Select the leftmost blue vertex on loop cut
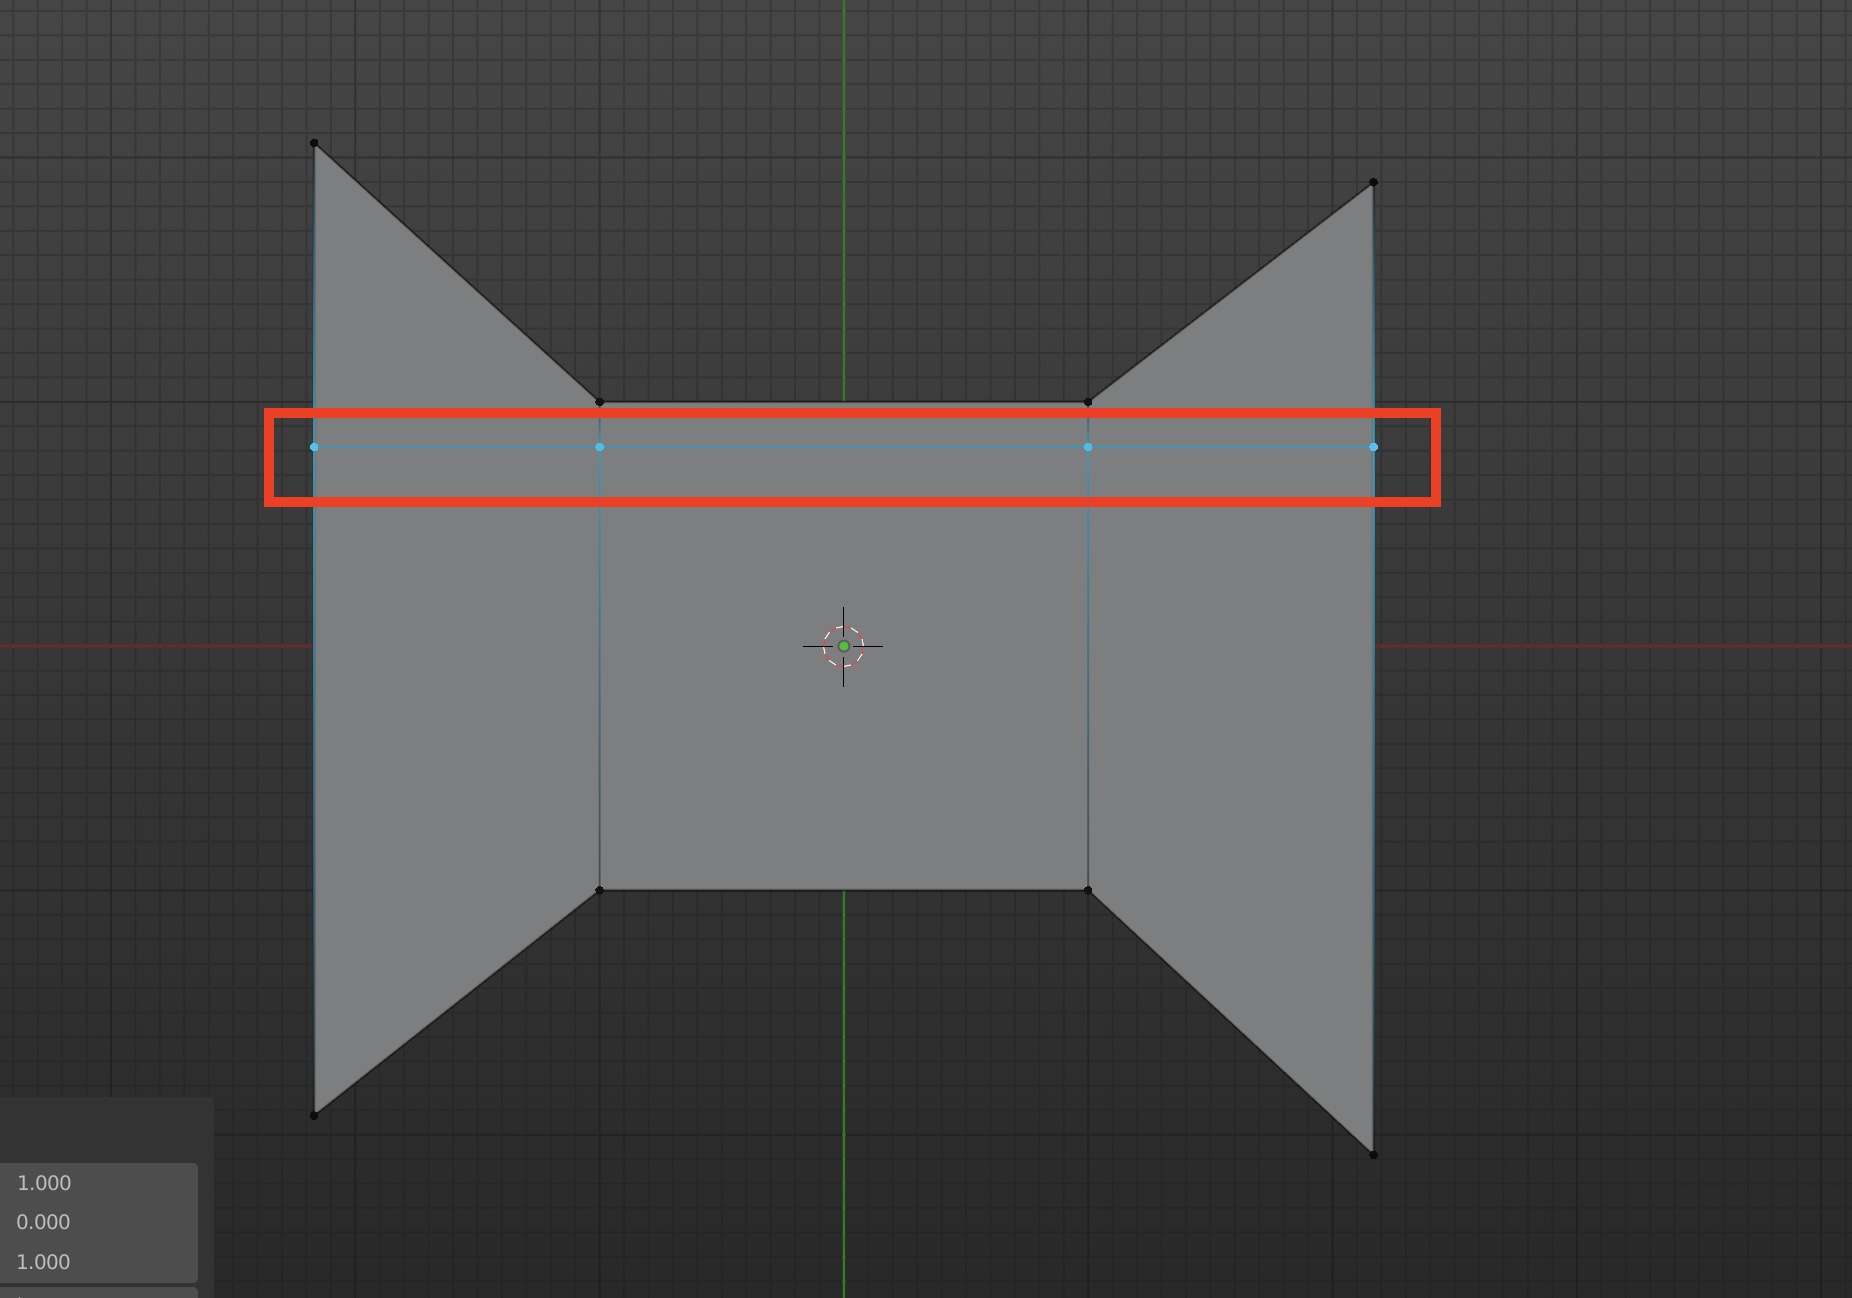This screenshot has width=1852, height=1298. click(314, 447)
